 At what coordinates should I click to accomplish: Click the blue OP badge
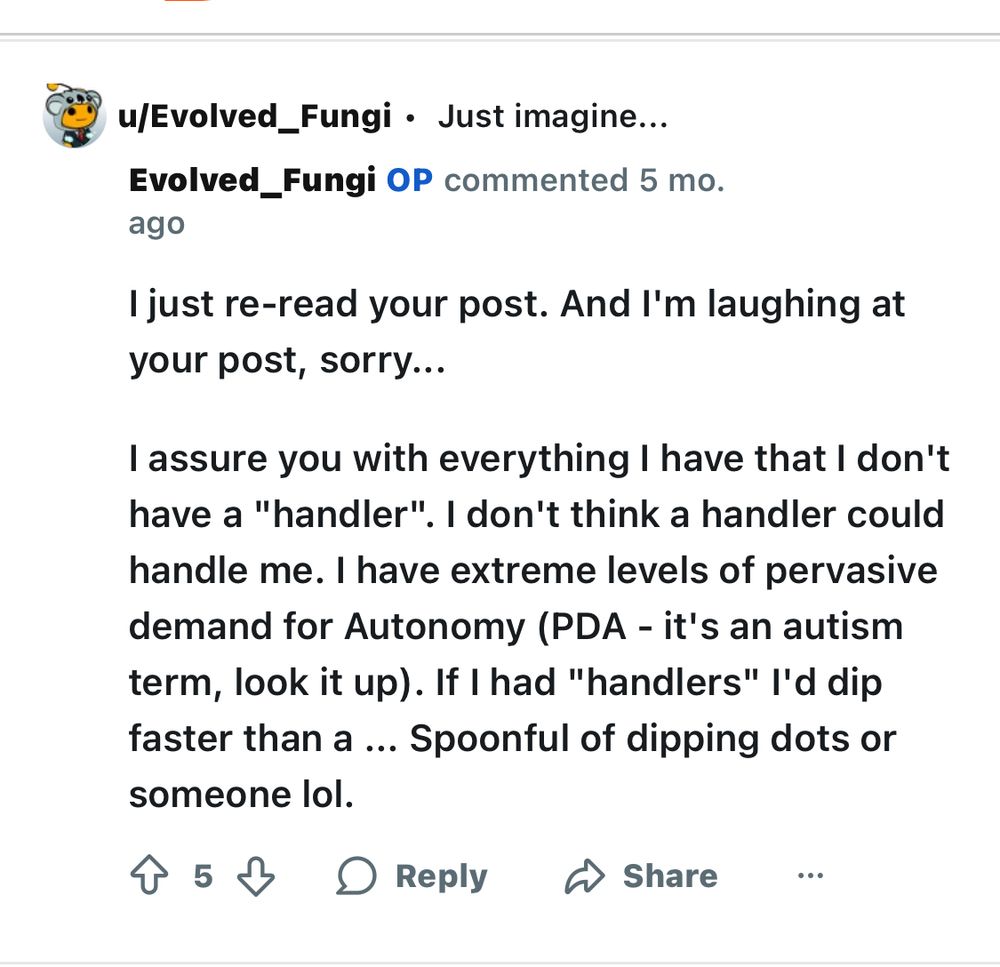click(x=412, y=180)
